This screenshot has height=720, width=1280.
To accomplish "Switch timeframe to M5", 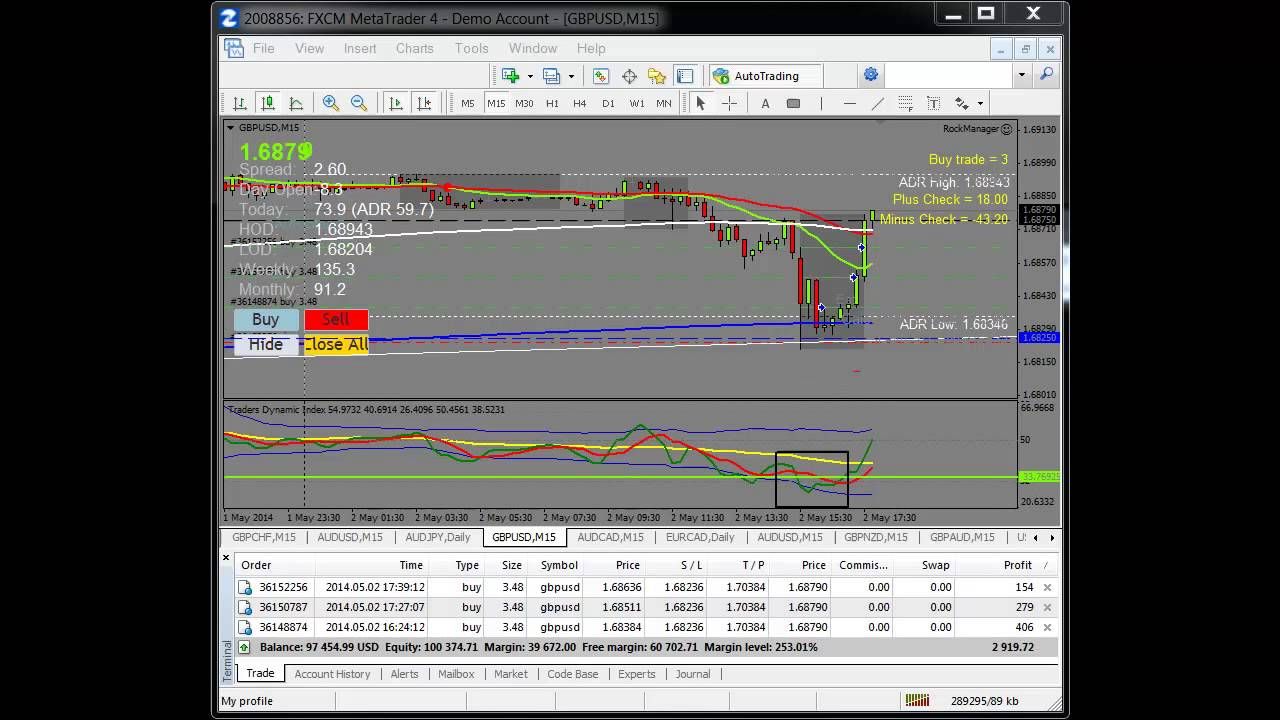I will click(468, 104).
